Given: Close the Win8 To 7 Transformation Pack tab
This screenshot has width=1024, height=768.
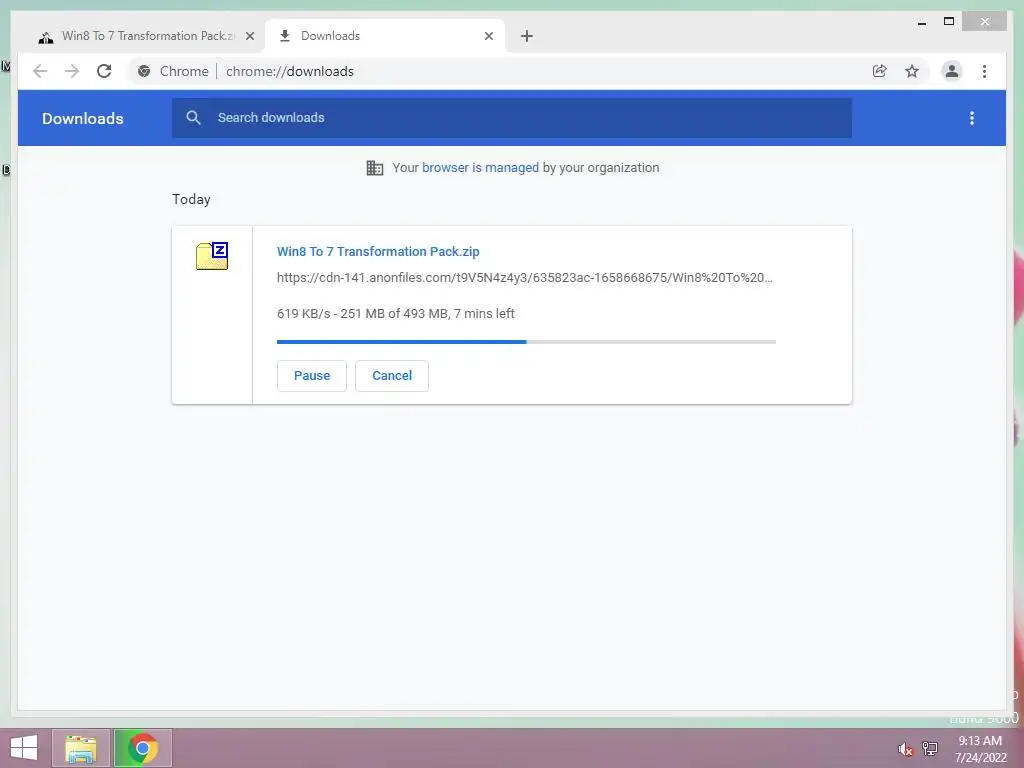Looking at the screenshot, I should tap(249, 37).
